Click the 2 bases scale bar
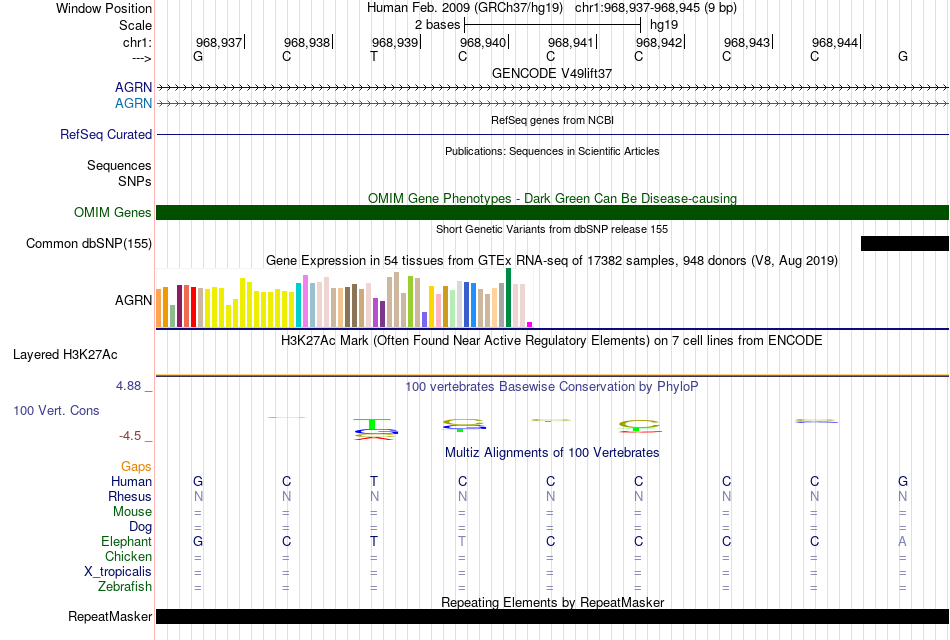This screenshot has width=950, height=640. 552,25
